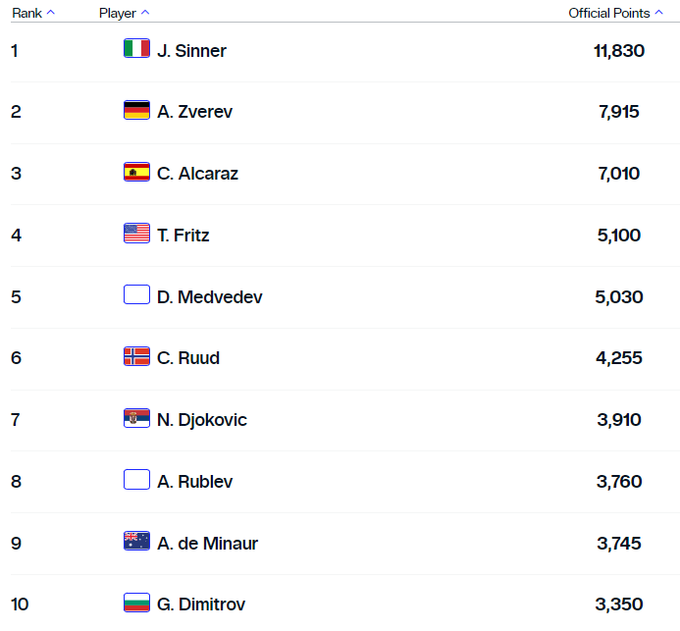Open J. Sinner's player profile
The height and width of the screenshot is (631, 680).
192,50
